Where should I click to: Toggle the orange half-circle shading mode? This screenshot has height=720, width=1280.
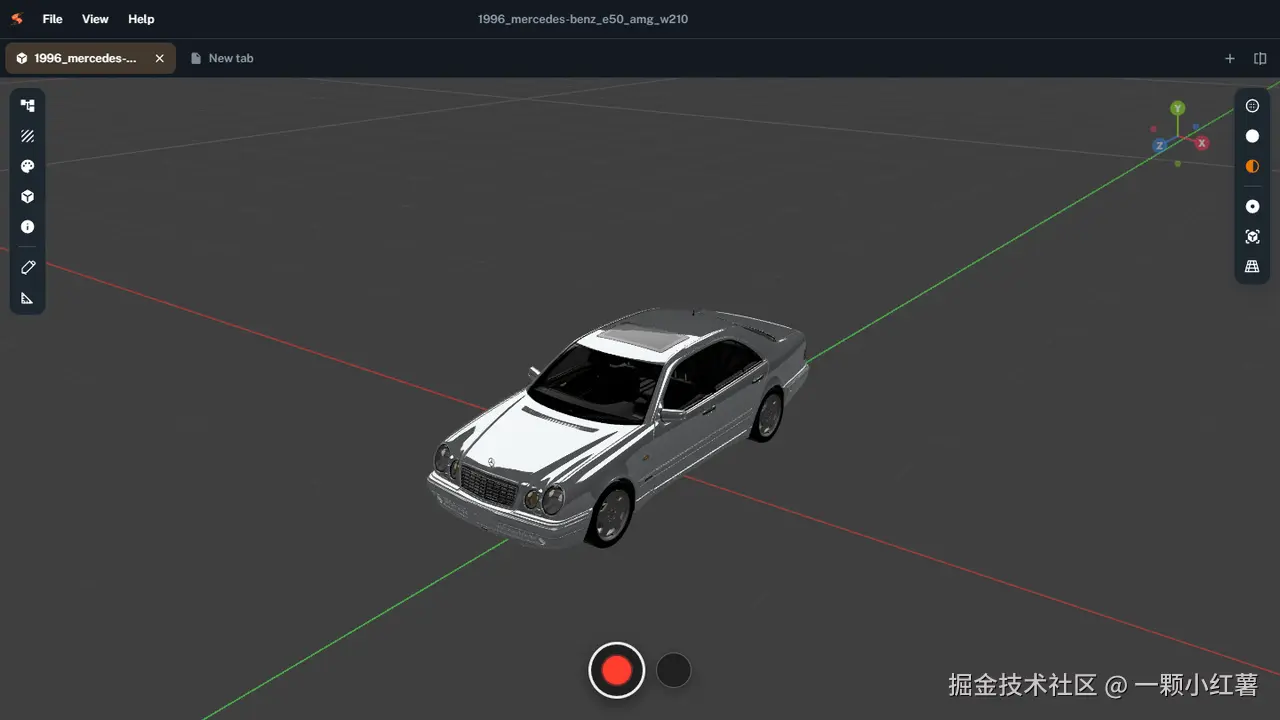point(1252,166)
